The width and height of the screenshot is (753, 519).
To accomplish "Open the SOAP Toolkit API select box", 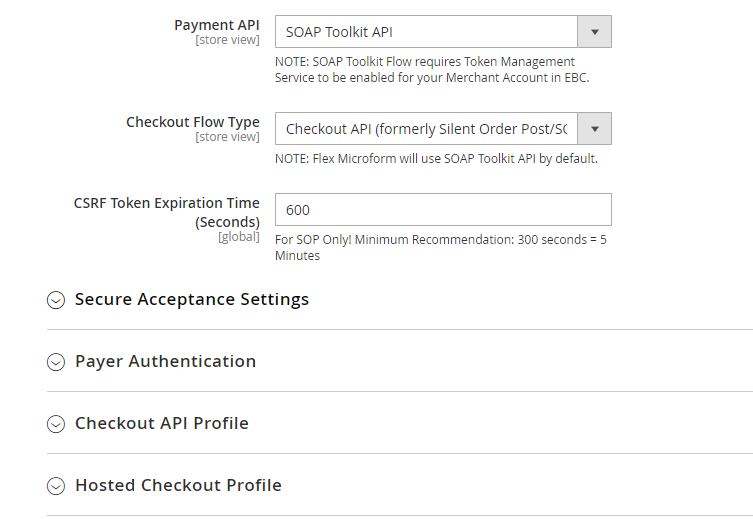I will click(427, 32).
